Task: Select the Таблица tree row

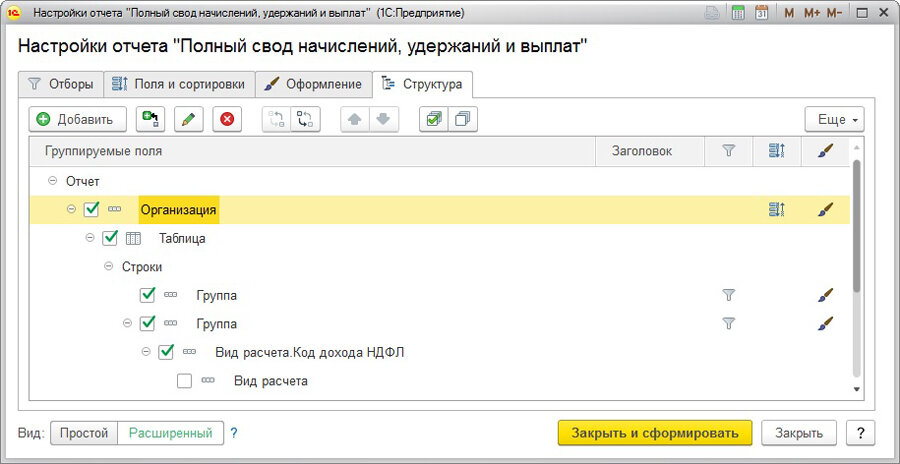Action: pos(440,238)
